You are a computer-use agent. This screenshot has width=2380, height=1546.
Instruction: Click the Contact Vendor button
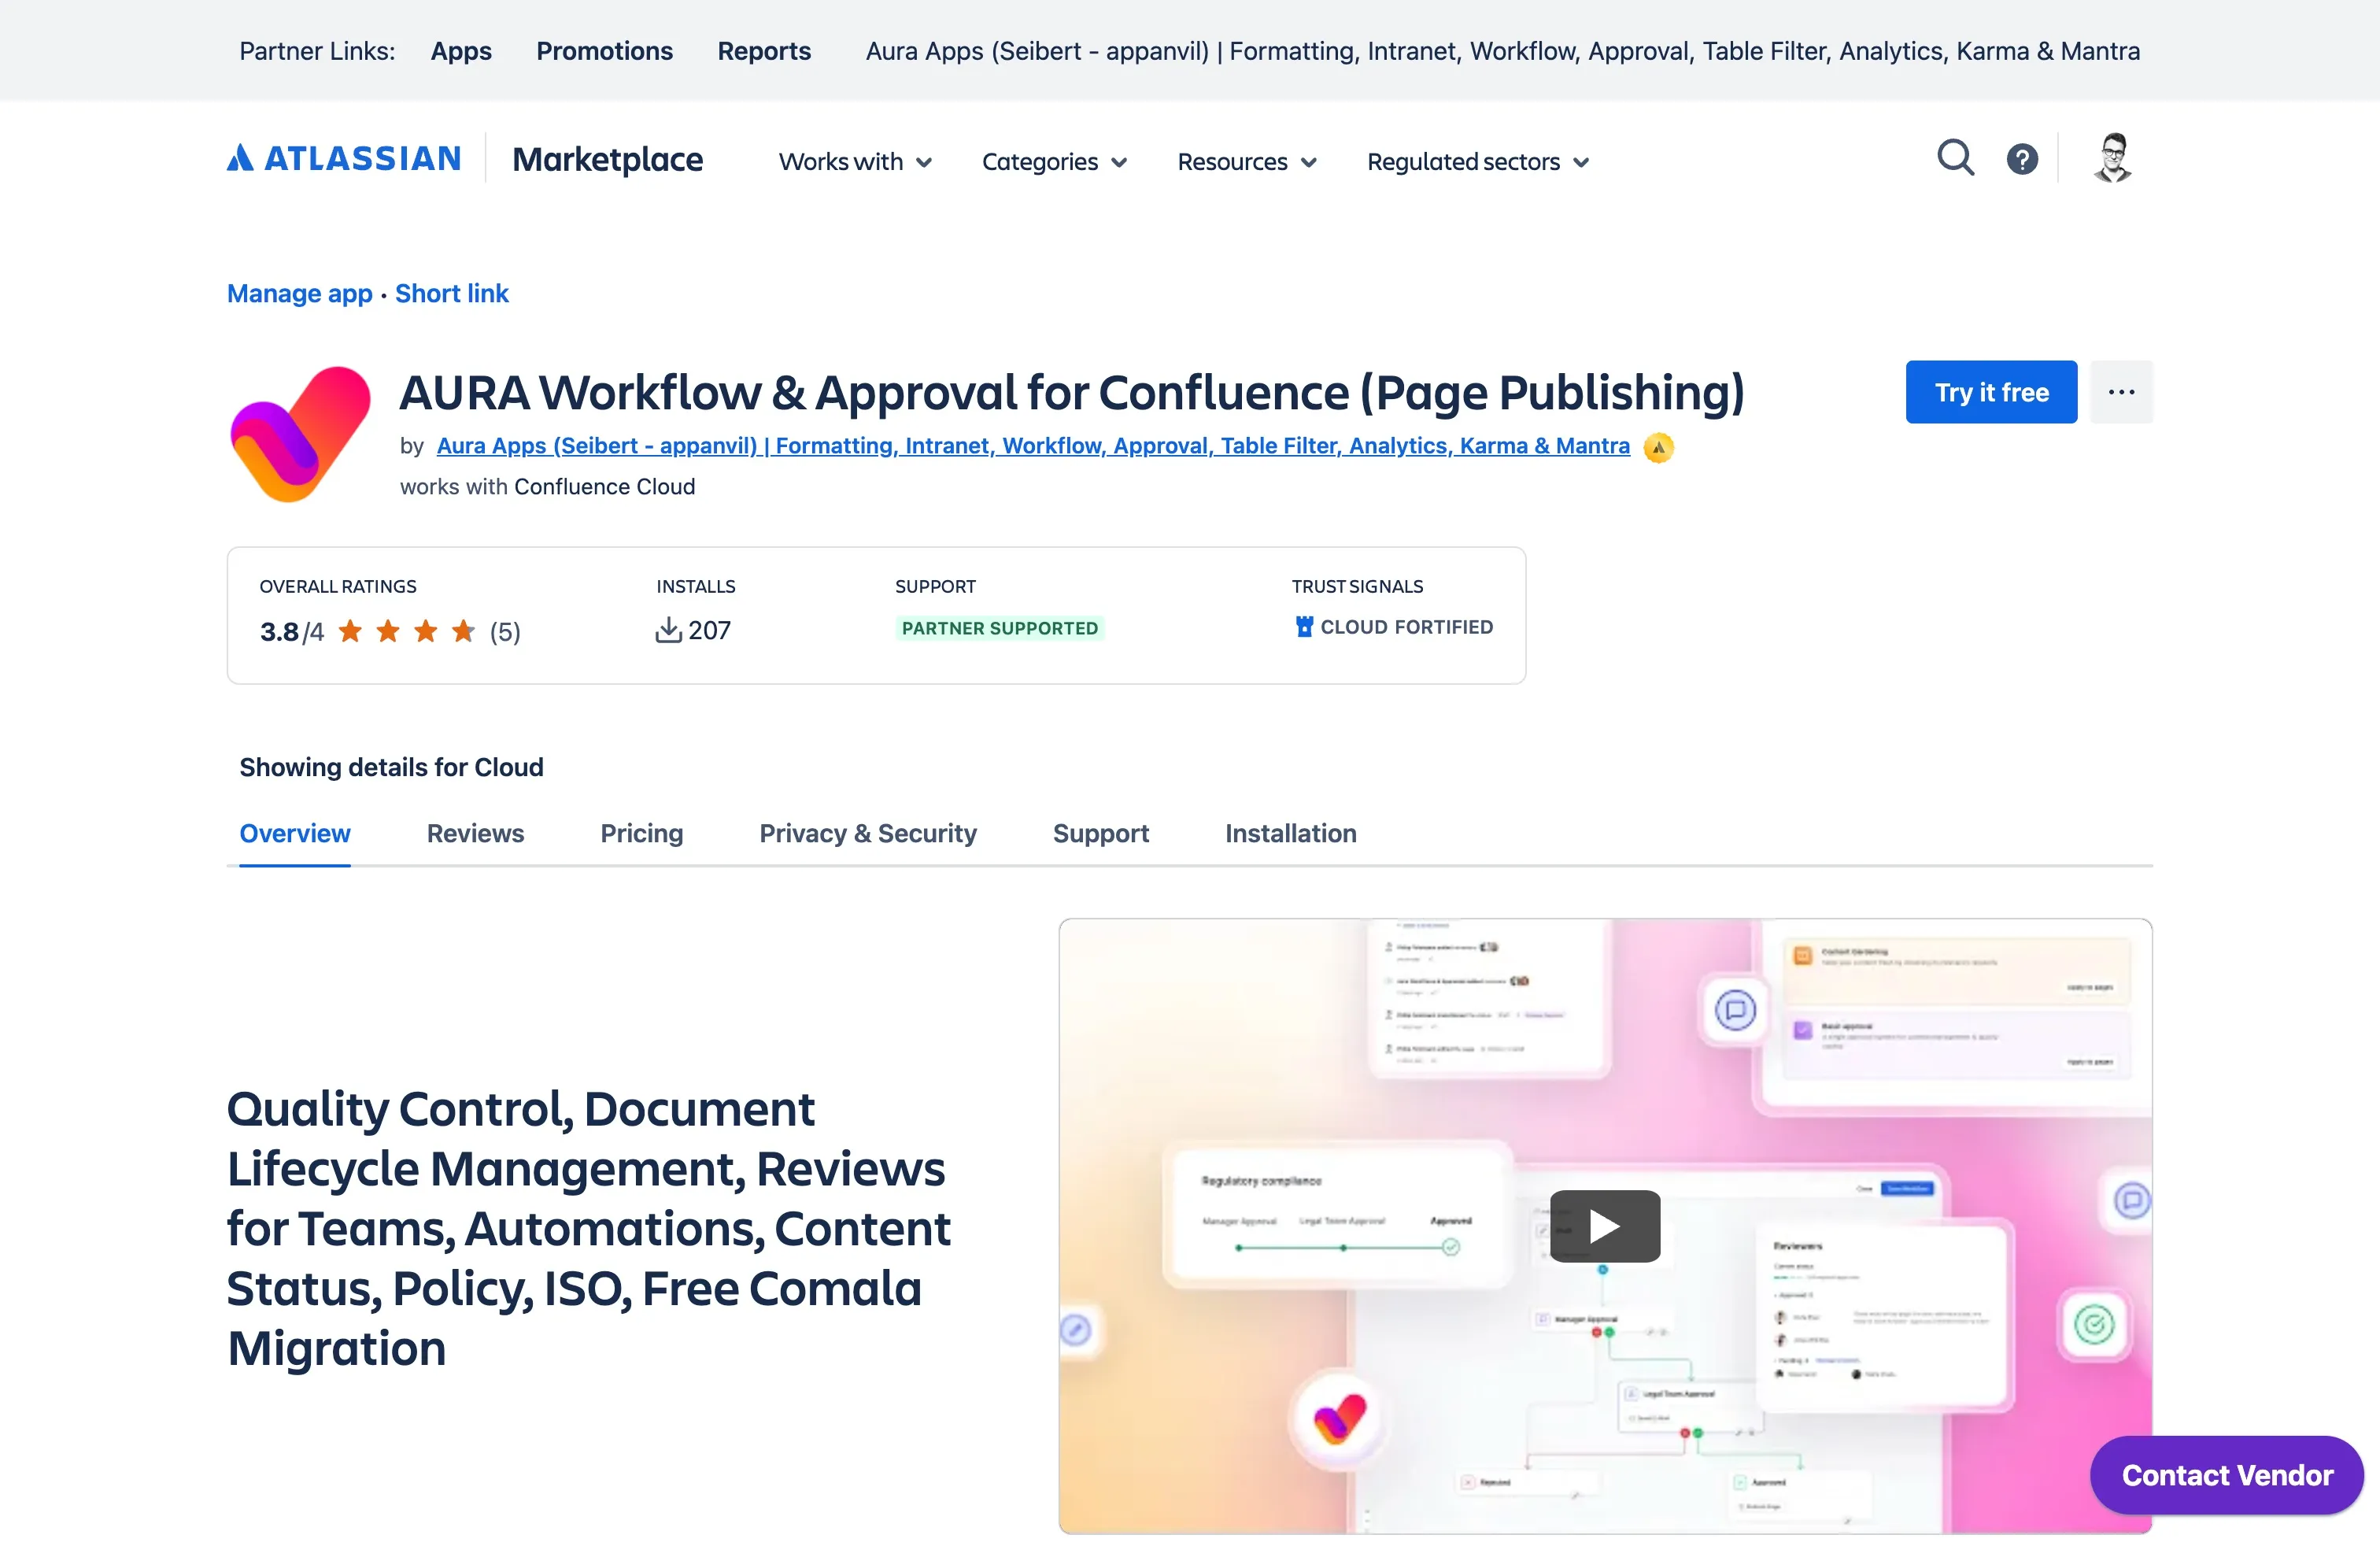[x=2227, y=1475]
